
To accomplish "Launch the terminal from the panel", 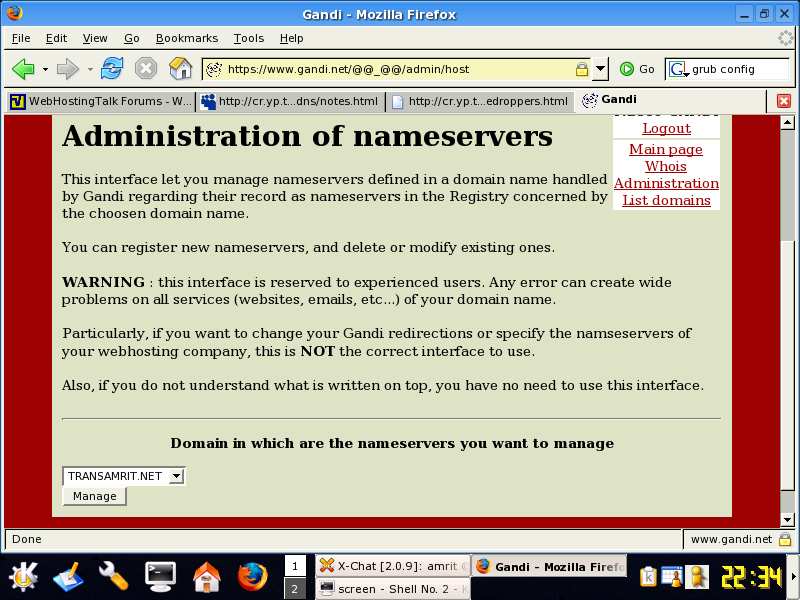I will pos(160,578).
